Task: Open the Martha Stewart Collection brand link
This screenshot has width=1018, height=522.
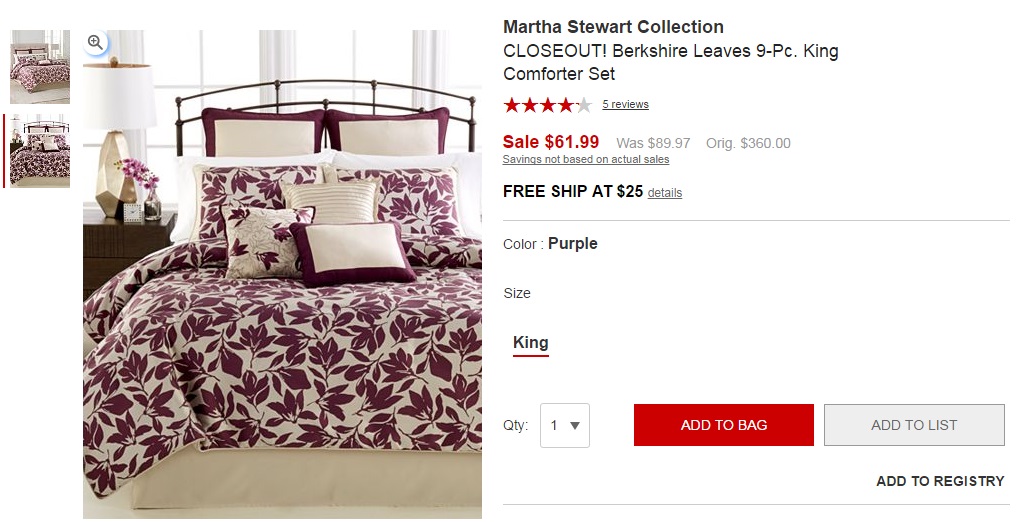Action: tap(613, 27)
